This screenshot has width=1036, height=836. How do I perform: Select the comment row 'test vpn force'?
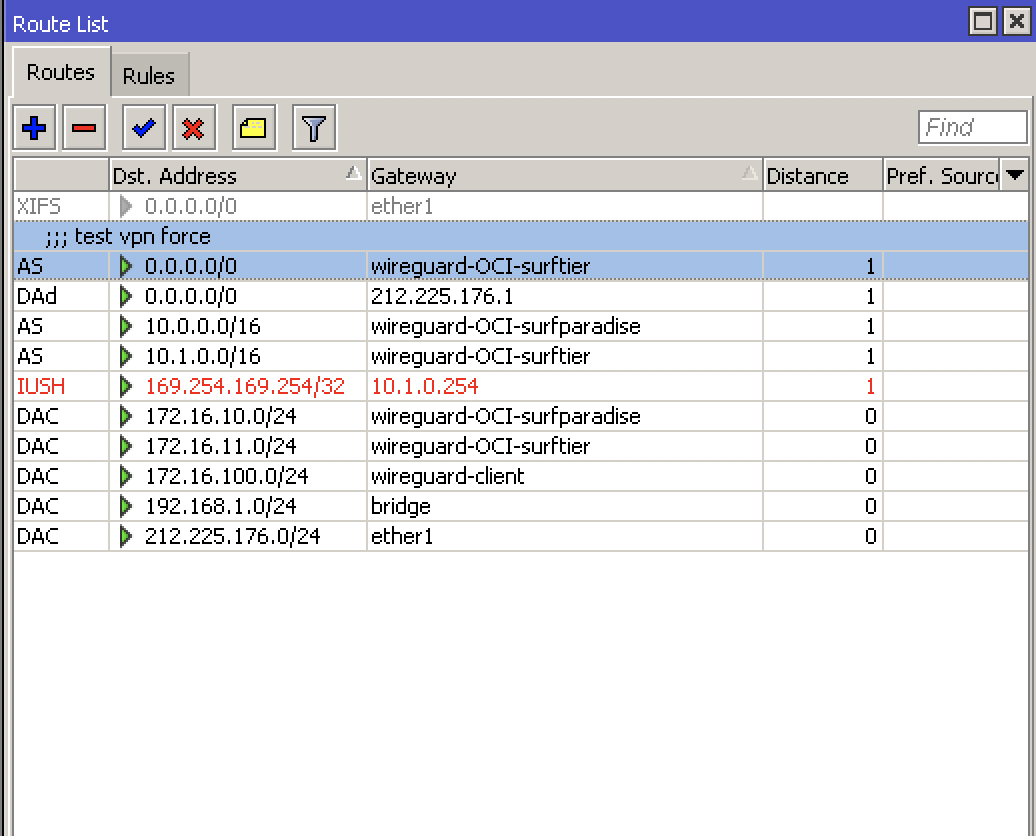point(521,236)
